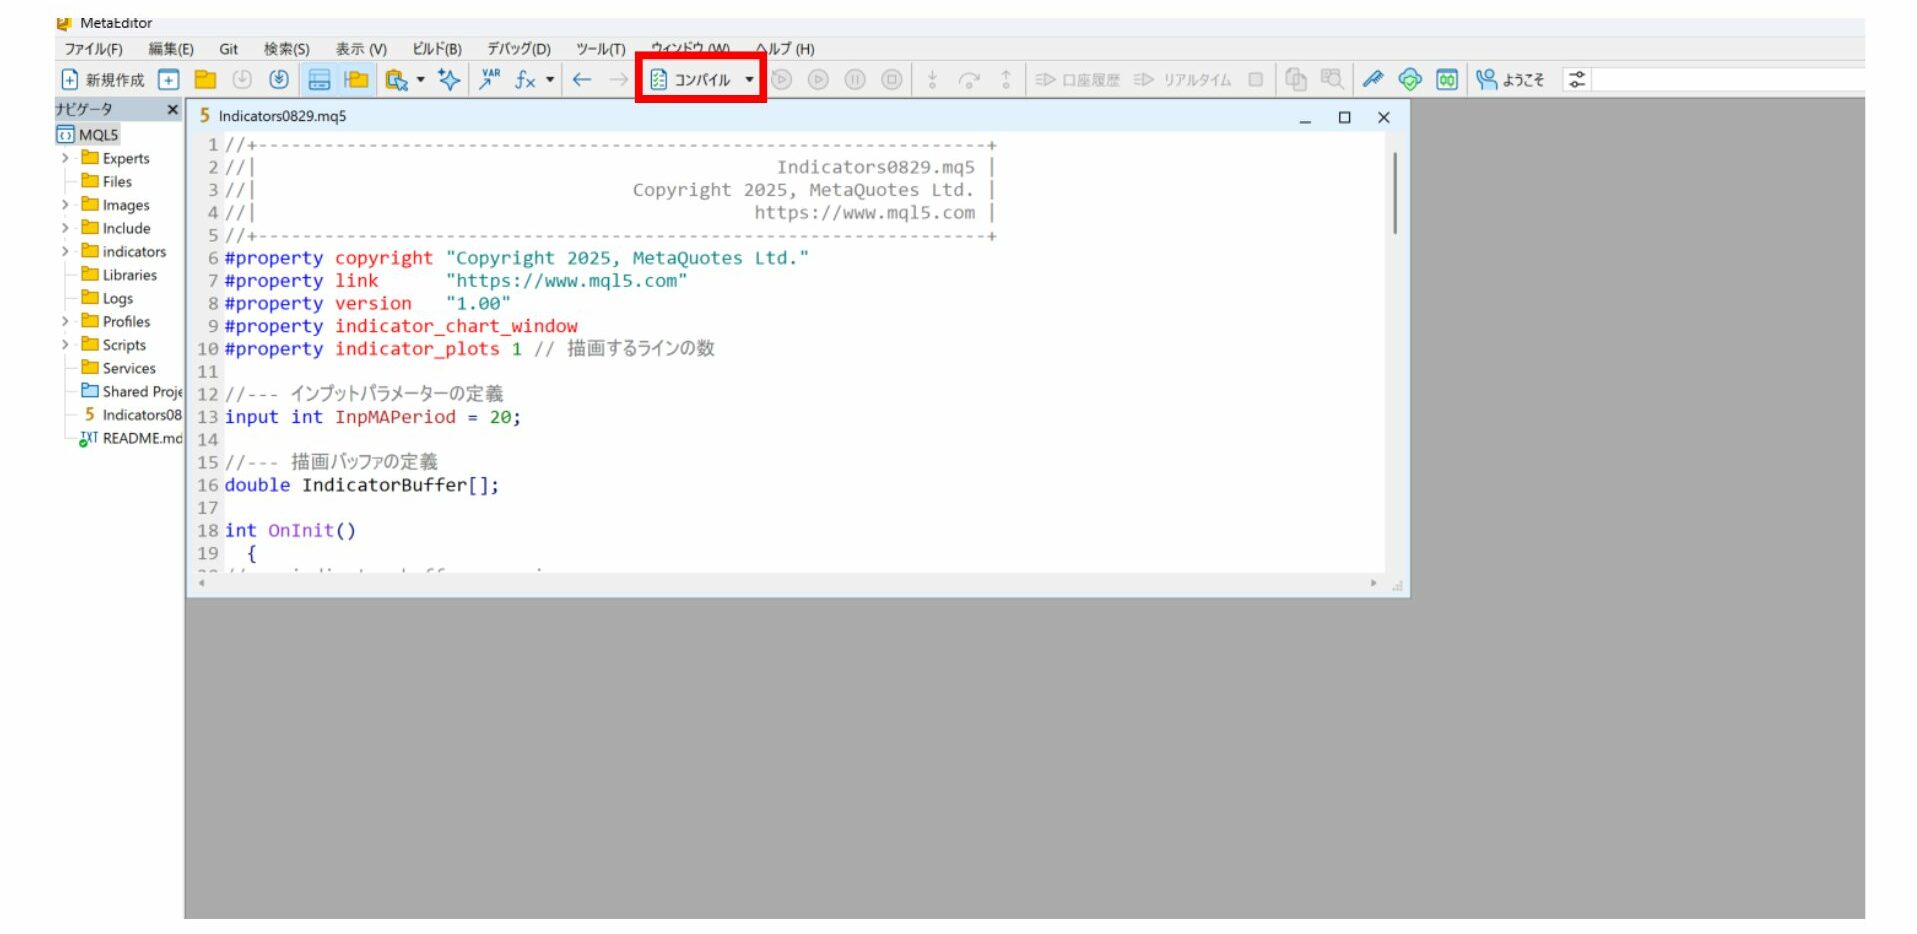
Task: Click the VAR insert variable icon
Action: 489,80
